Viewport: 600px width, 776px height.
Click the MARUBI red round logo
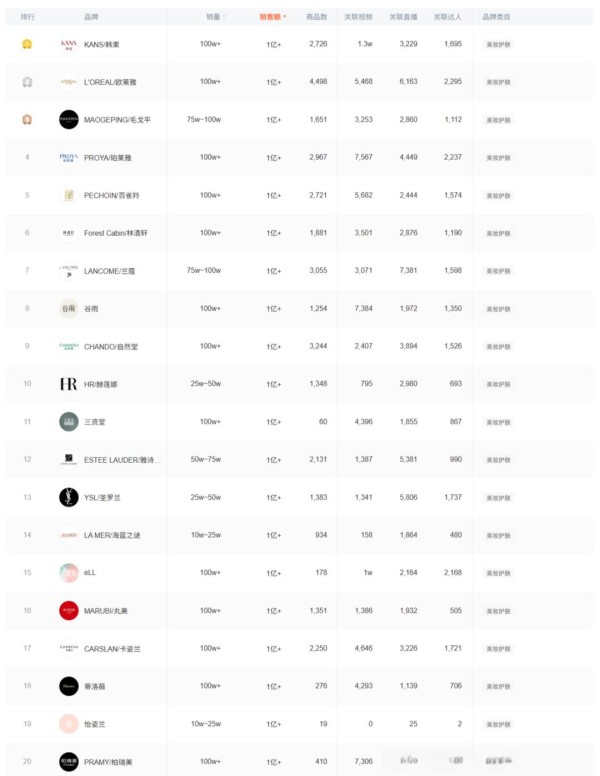pyautogui.click(x=68, y=610)
